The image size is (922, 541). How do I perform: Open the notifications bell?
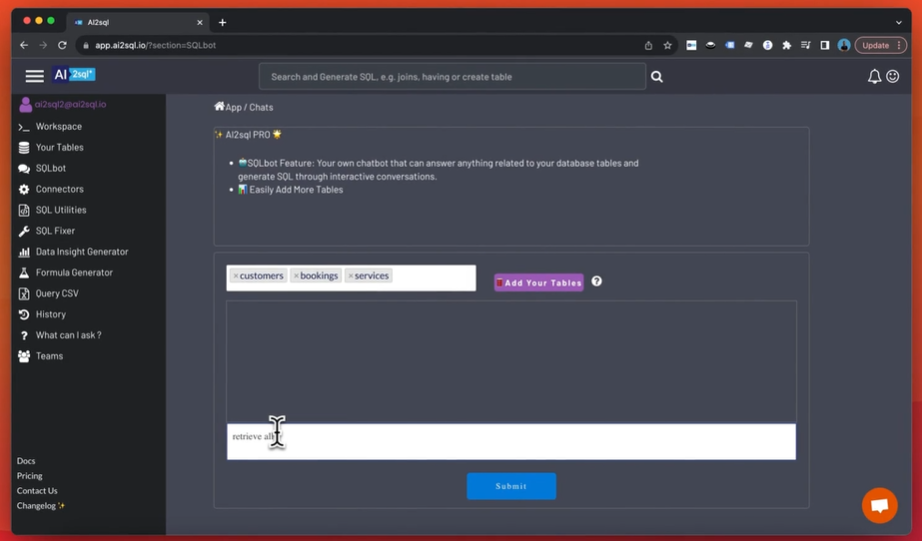(x=874, y=76)
